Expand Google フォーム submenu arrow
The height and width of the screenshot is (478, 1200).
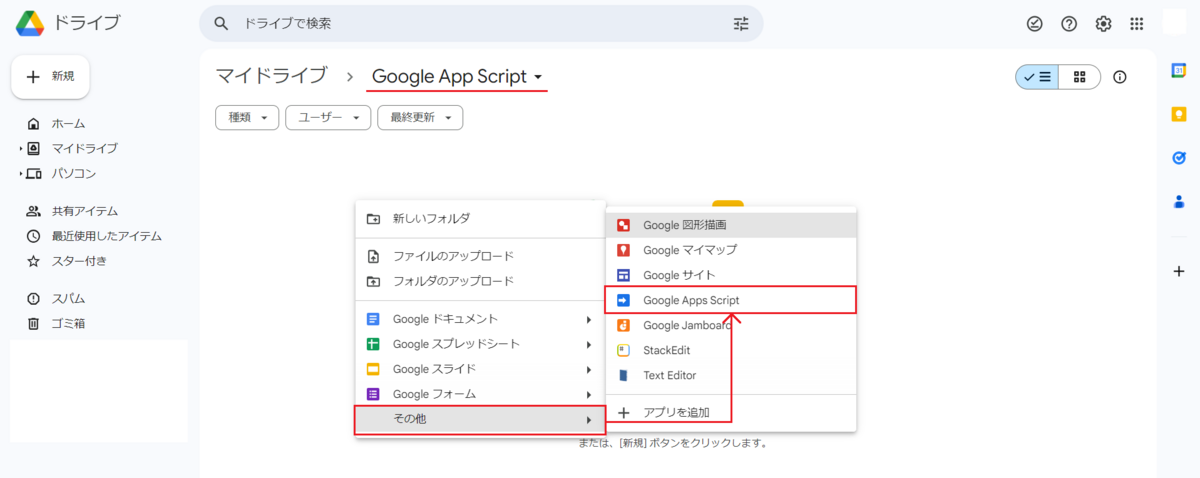click(x=589, y=394)
